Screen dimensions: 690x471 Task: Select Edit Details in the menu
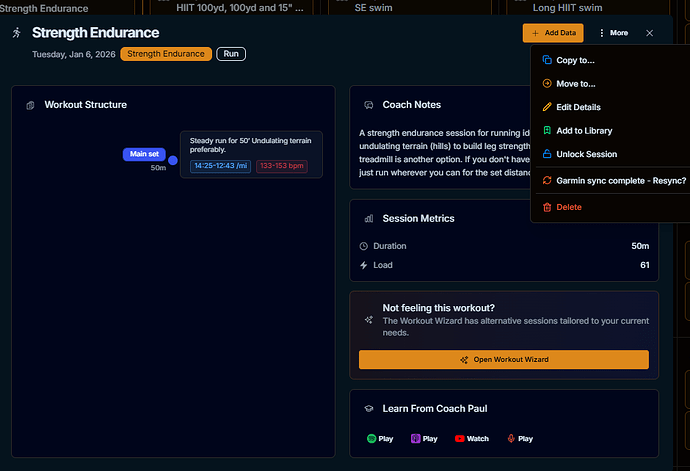click(578, 107)
